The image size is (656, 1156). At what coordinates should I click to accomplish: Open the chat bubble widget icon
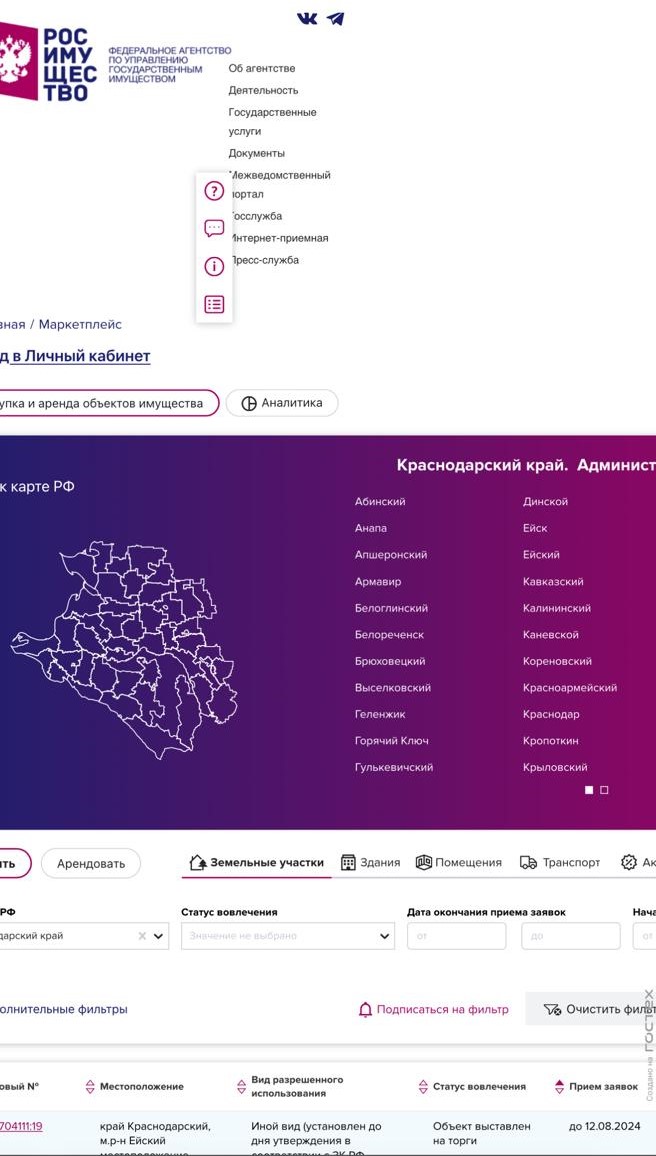214,229
